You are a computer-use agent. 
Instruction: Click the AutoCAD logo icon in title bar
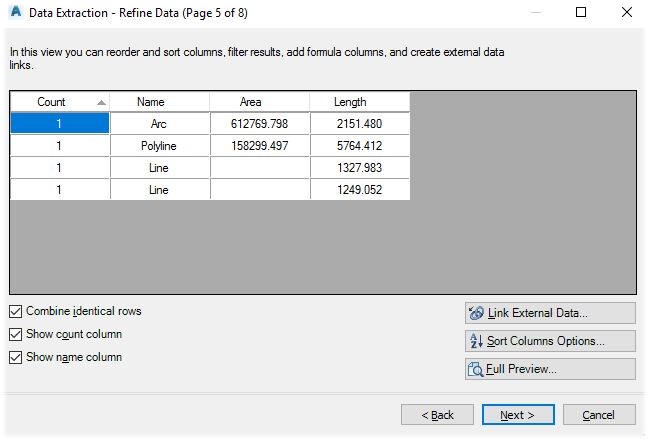coord(16,12)
